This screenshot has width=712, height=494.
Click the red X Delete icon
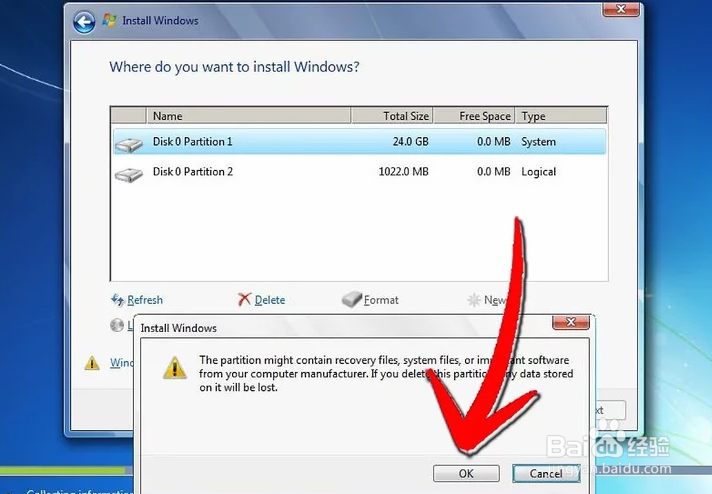point(244,299)
